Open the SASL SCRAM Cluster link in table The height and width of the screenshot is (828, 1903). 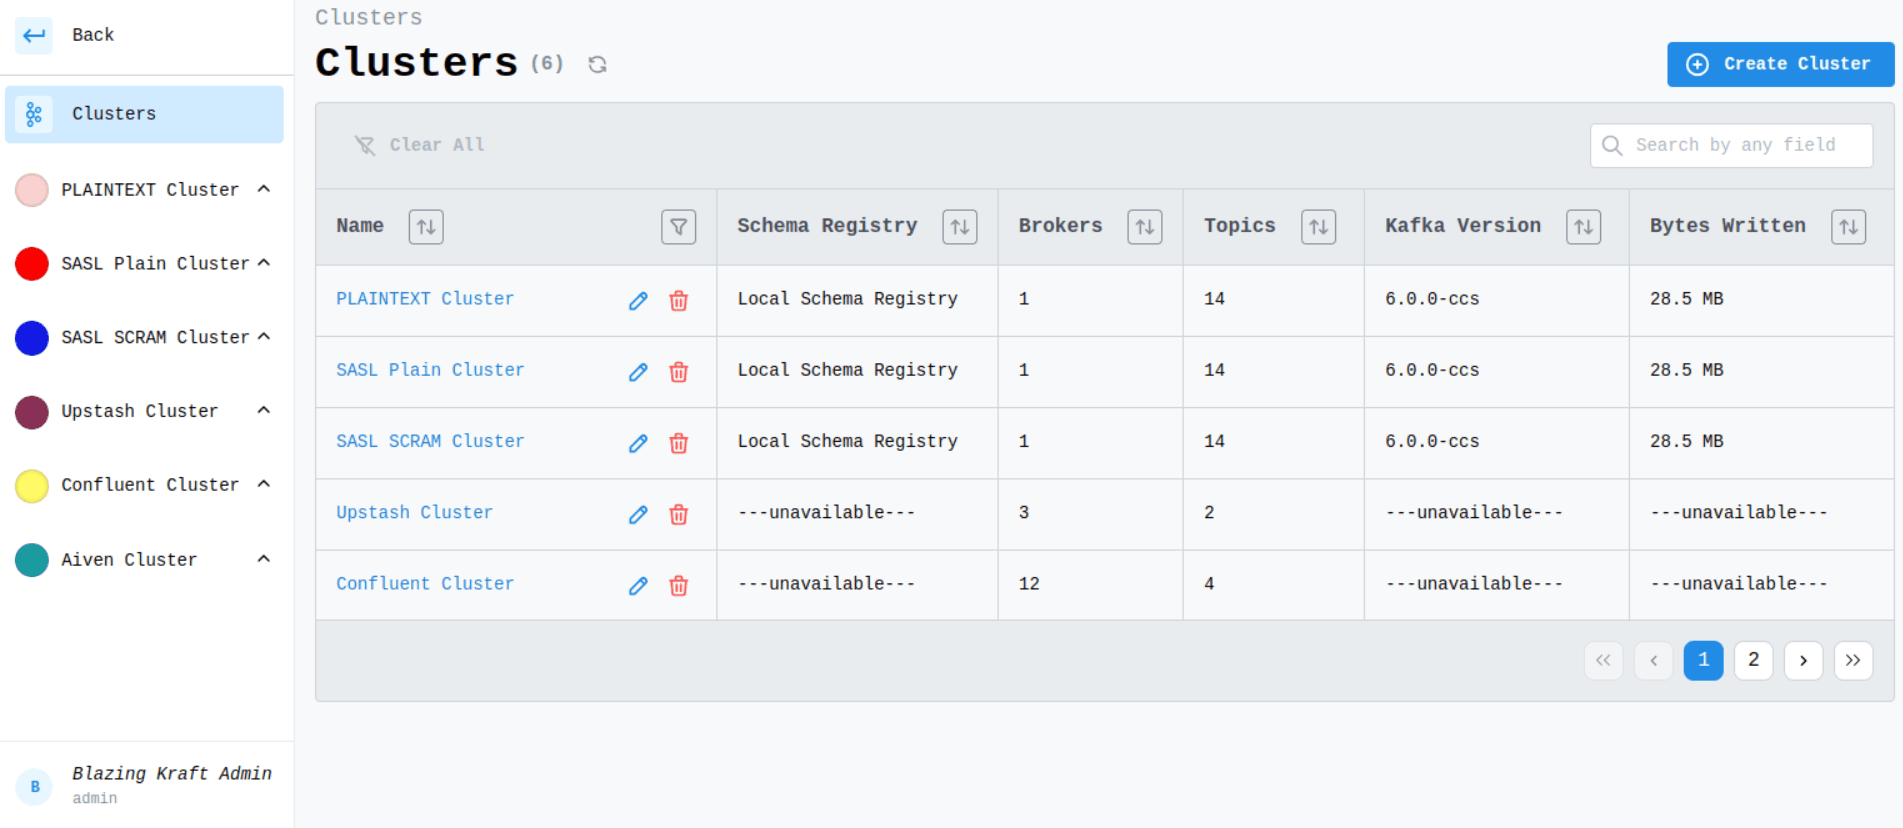pos(430,441)
